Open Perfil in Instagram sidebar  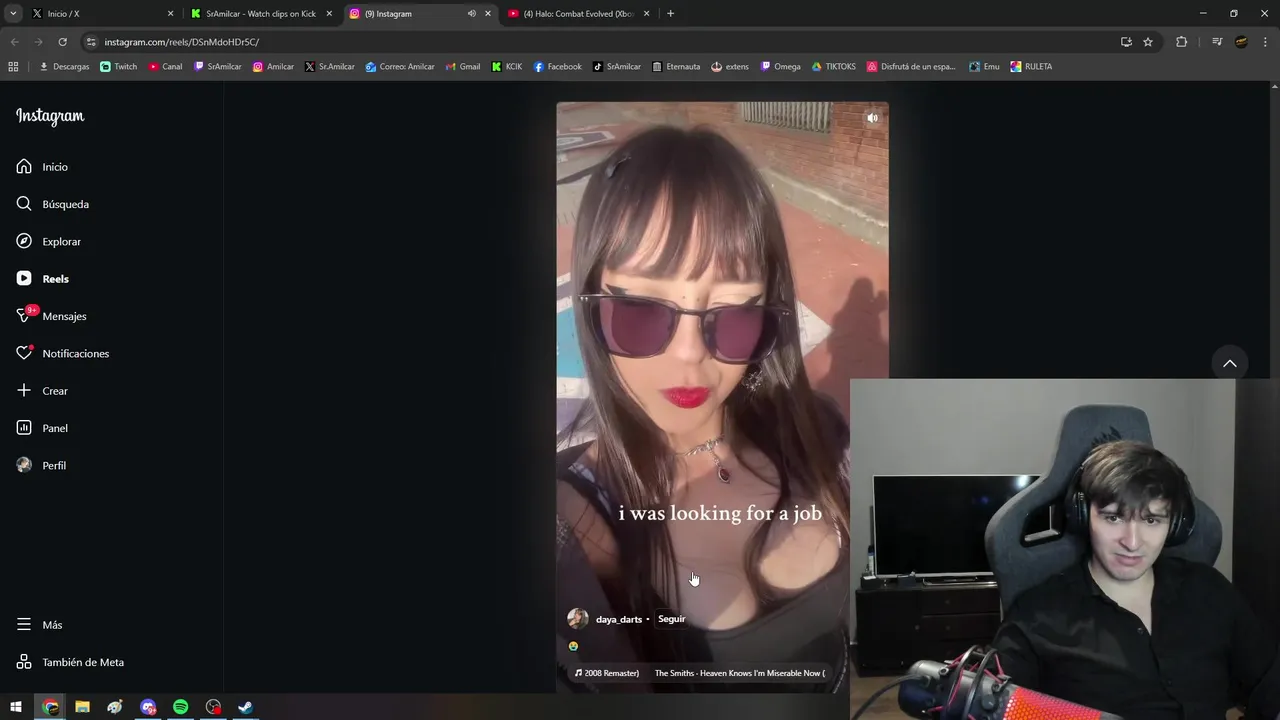tap(41, 465)
